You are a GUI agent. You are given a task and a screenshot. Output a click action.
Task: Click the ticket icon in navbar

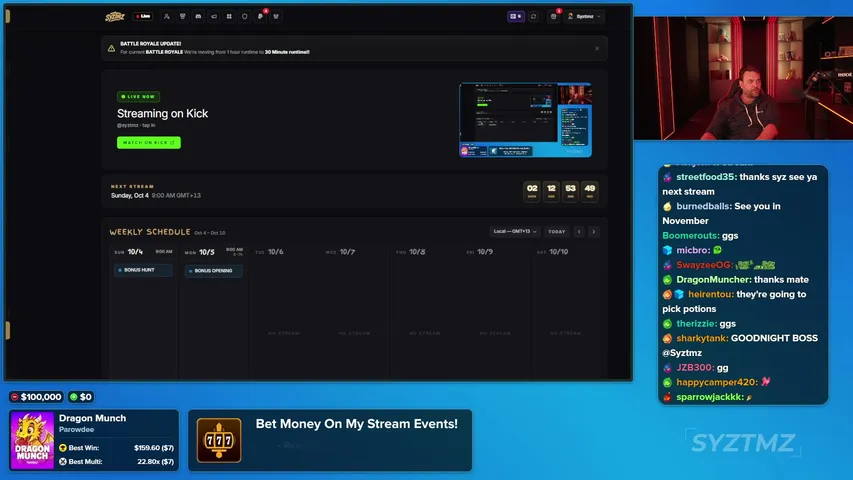tap(214, 16)
